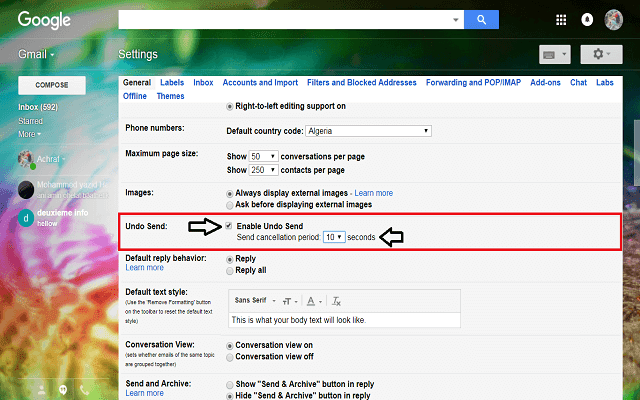This screenshot has height=400, width=640.
Task: Open the phone call icon in the sidebar
Action: tap(83, 389)
